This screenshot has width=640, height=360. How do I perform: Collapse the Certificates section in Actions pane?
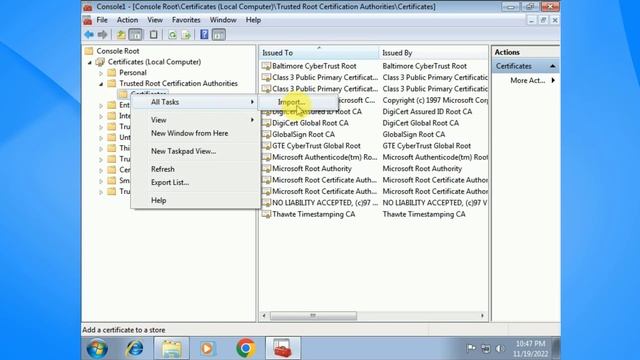coord(553,66)
